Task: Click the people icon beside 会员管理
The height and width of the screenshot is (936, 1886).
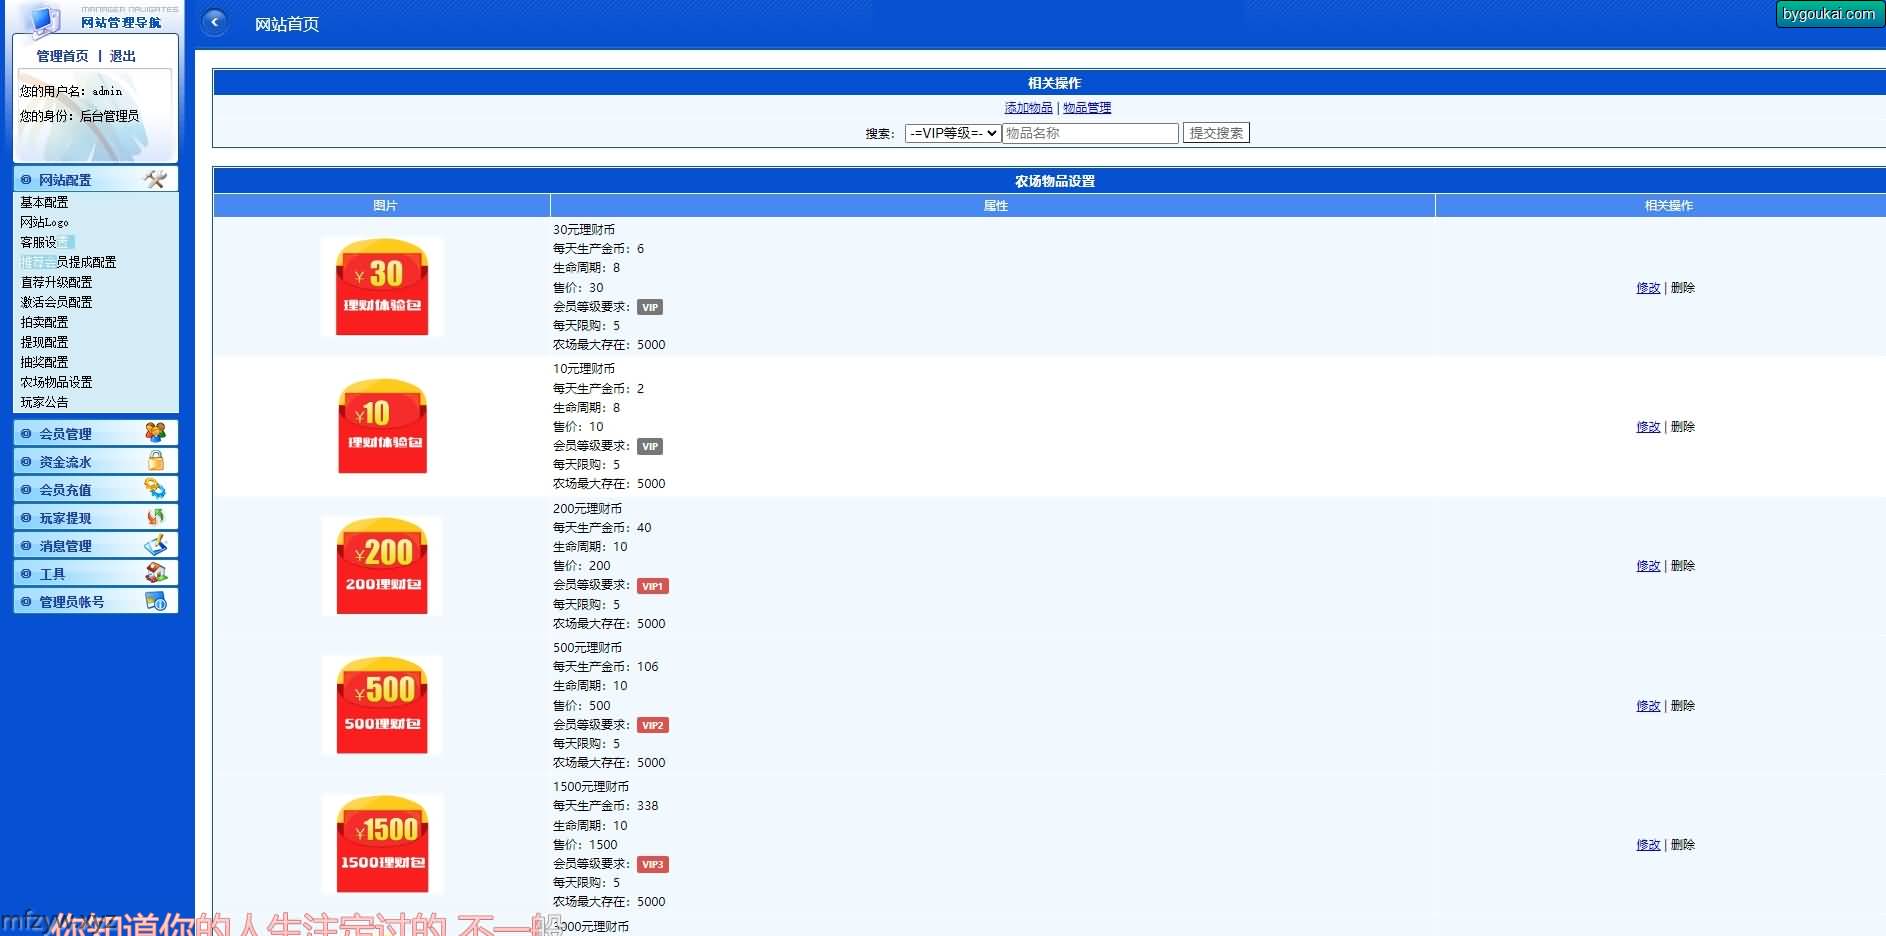Action: (x=155, y=432)
